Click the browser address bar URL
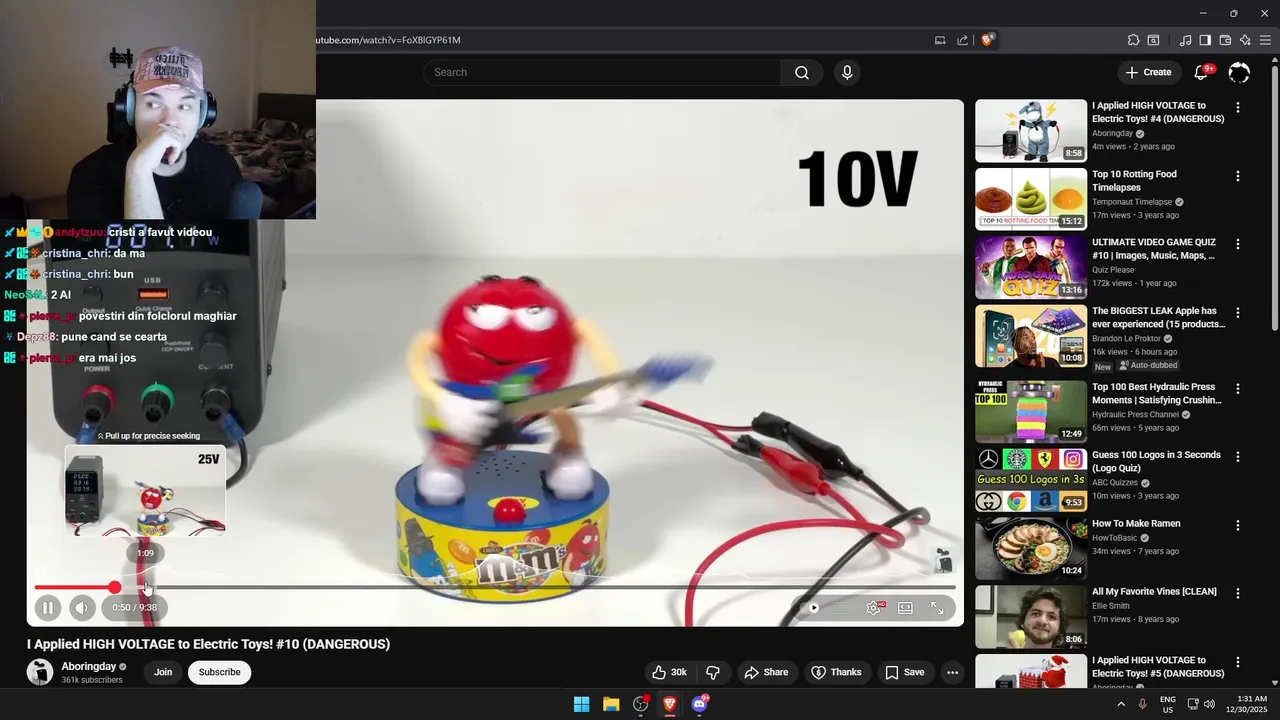1280x720 pixels. click(388, 40)
